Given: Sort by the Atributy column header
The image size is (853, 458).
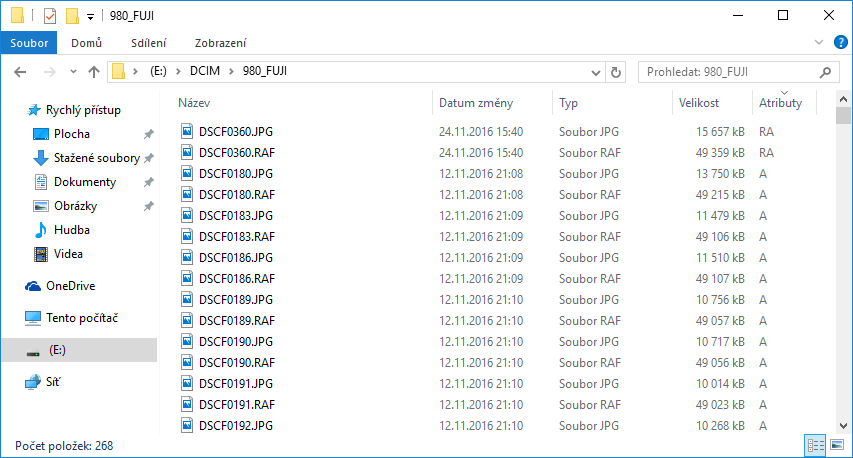Looking at the screenshot, I should point(781,103).
